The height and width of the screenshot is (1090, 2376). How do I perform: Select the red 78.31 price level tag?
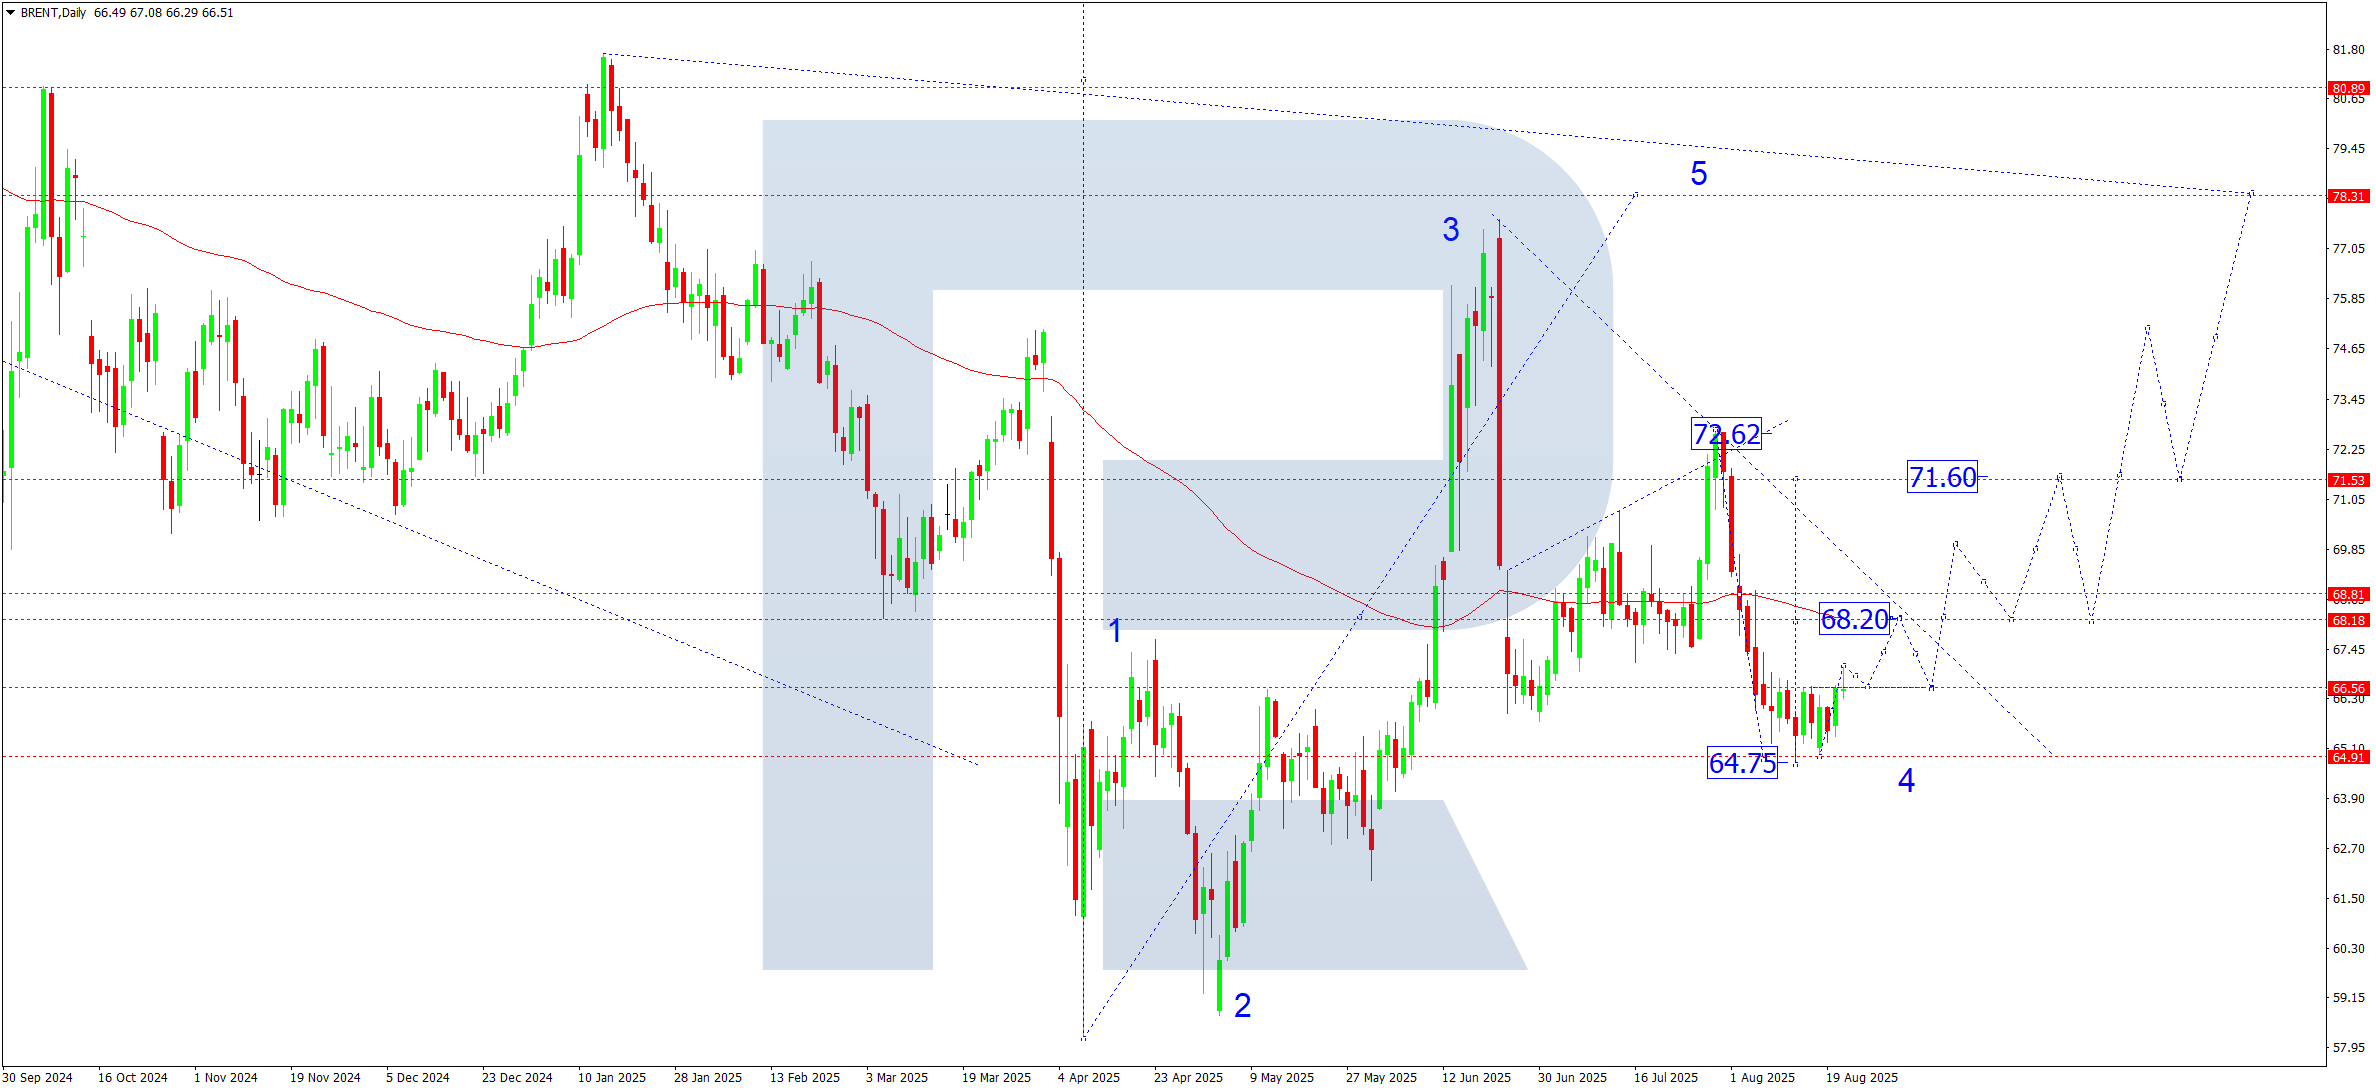pos(2348,196)
